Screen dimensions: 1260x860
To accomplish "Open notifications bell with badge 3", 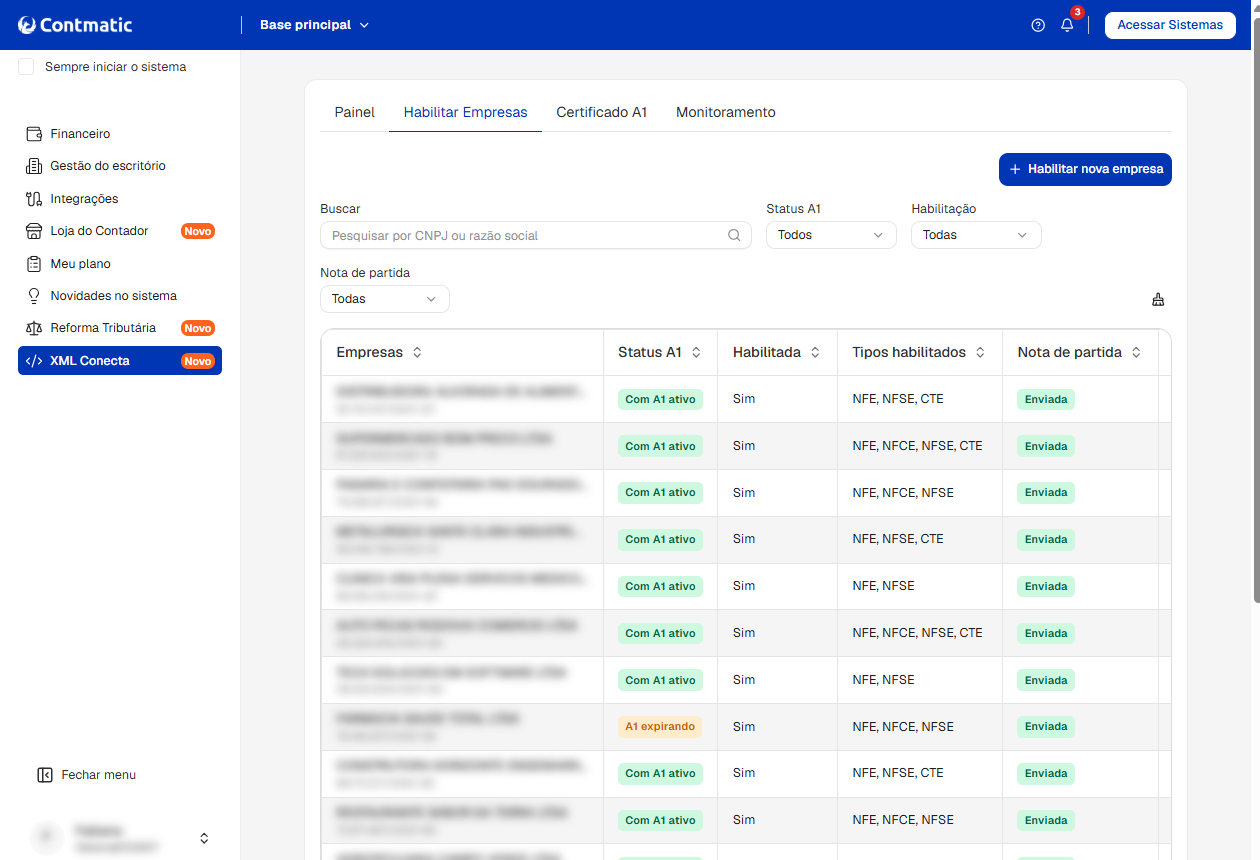I will point(1068,24).
